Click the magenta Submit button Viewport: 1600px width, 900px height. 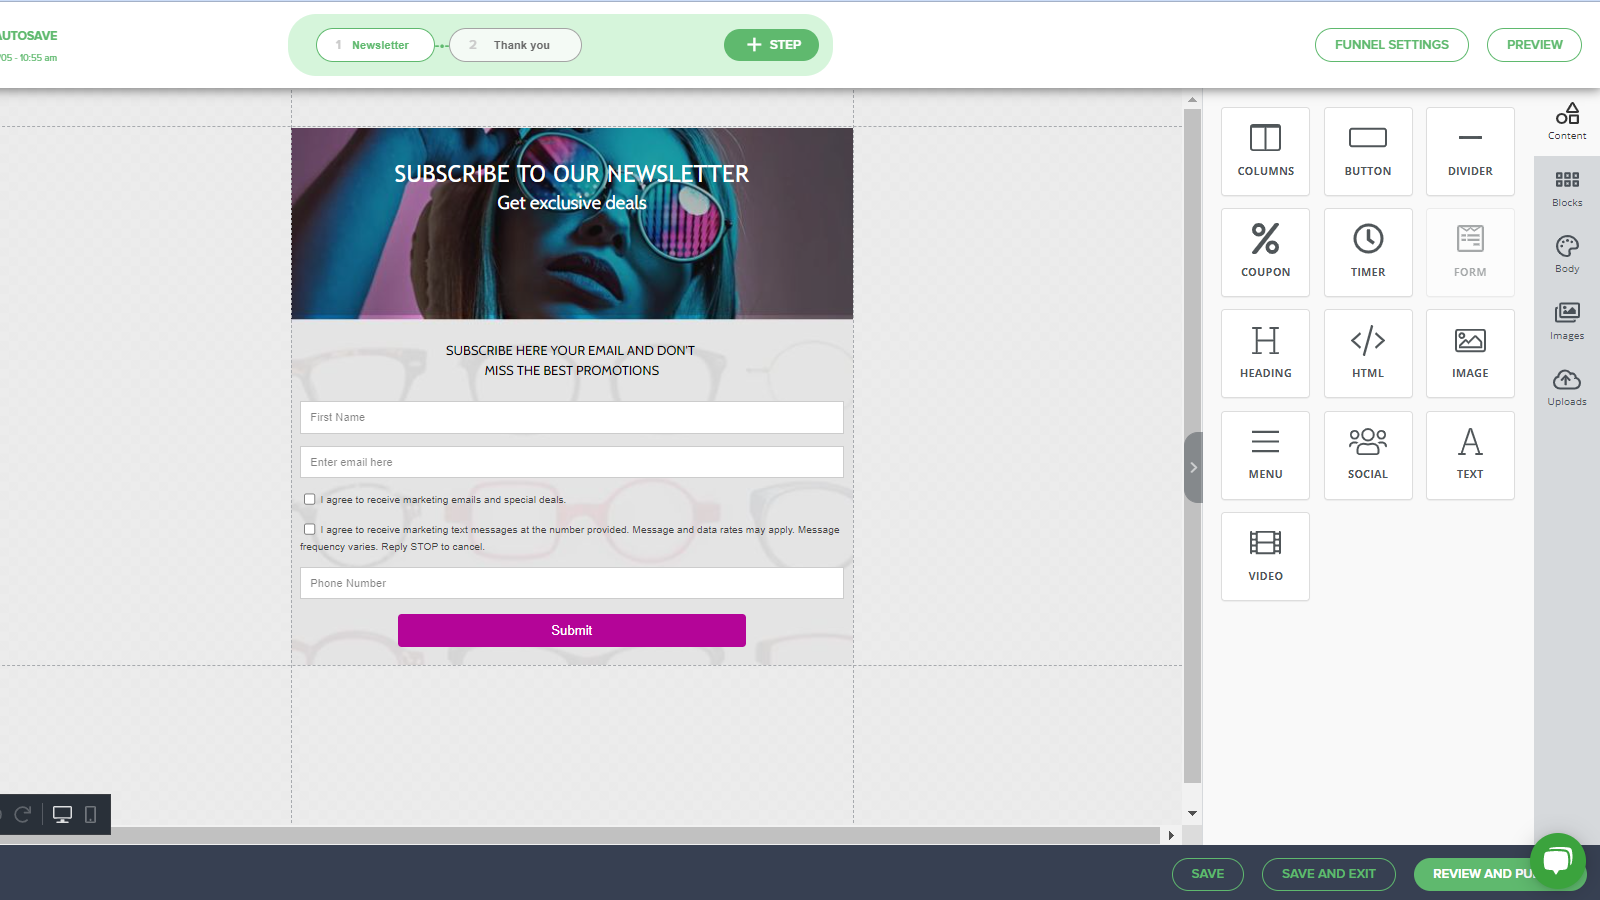tap(571, 630)
